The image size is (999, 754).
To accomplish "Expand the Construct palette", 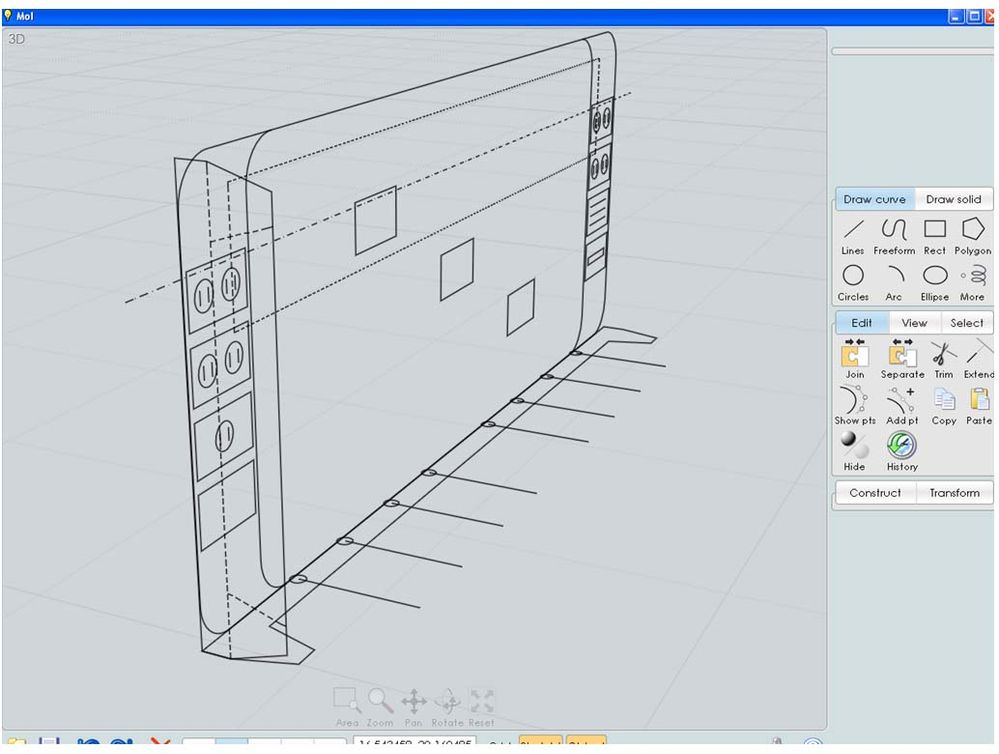I will coord(875,493).
